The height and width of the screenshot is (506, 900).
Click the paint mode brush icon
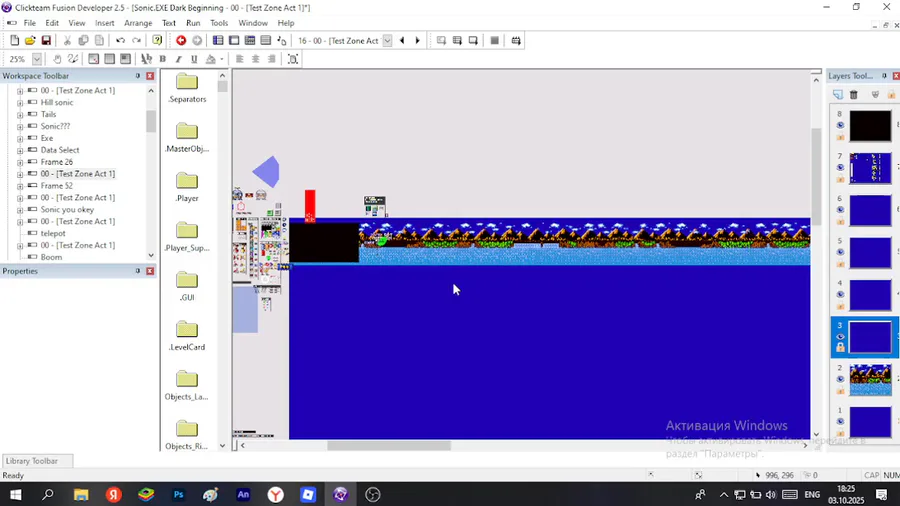click(x=73, y=59)
